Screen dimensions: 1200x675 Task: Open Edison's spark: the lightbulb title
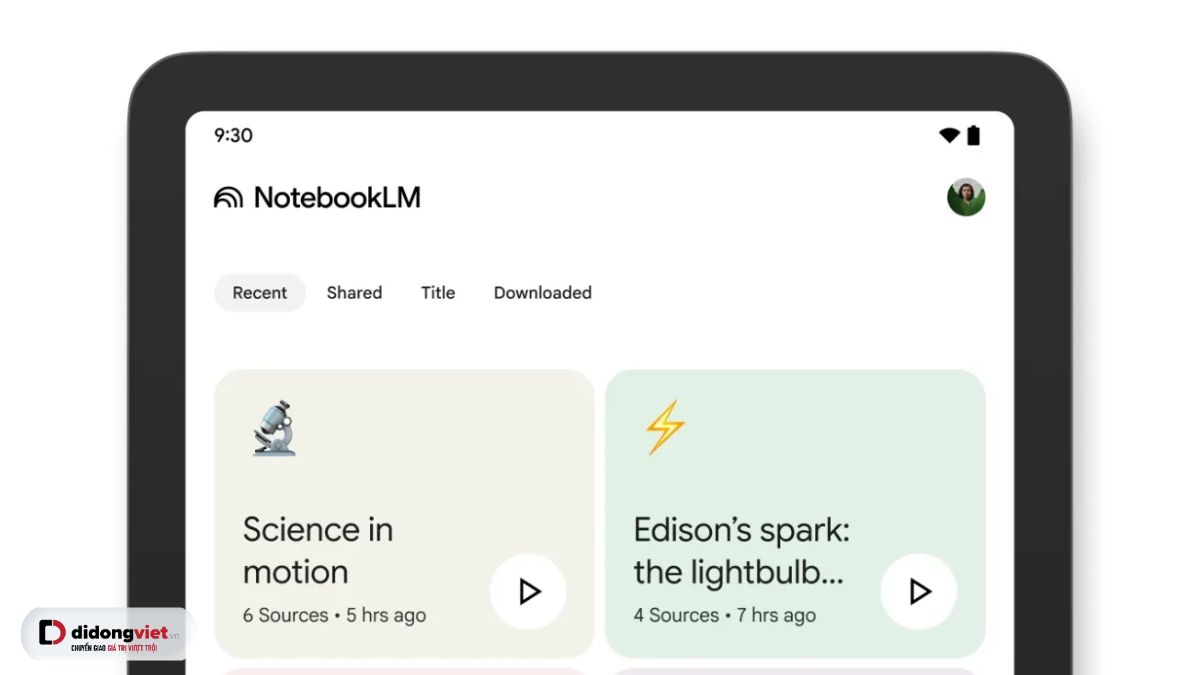(741, 550)
